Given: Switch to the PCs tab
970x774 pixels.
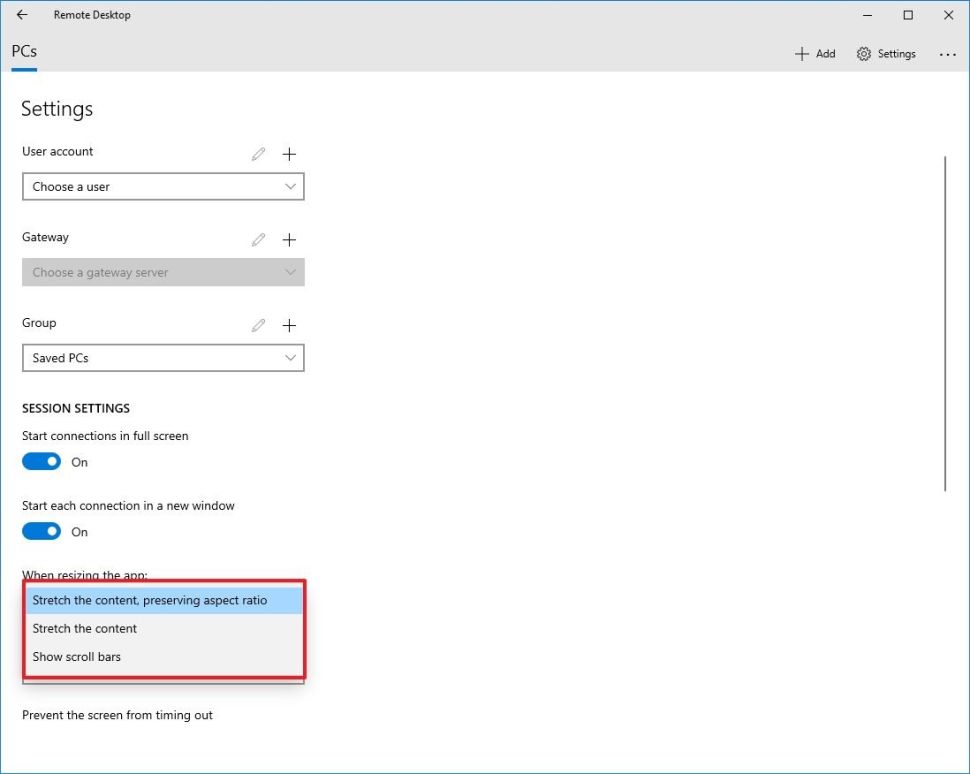Looking at the screenshot, I should click(24, 51).
